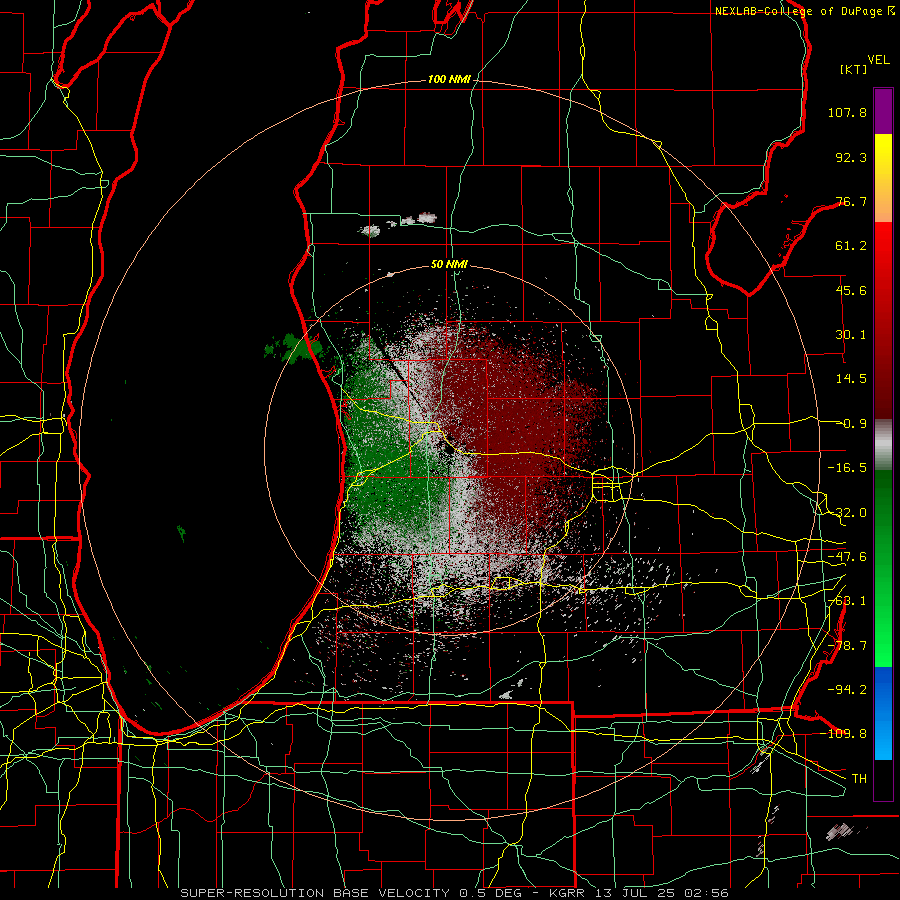The height and width of the screenshot is (900, 900).
Task: Click the VEL legend title
Action: point(878,60)
